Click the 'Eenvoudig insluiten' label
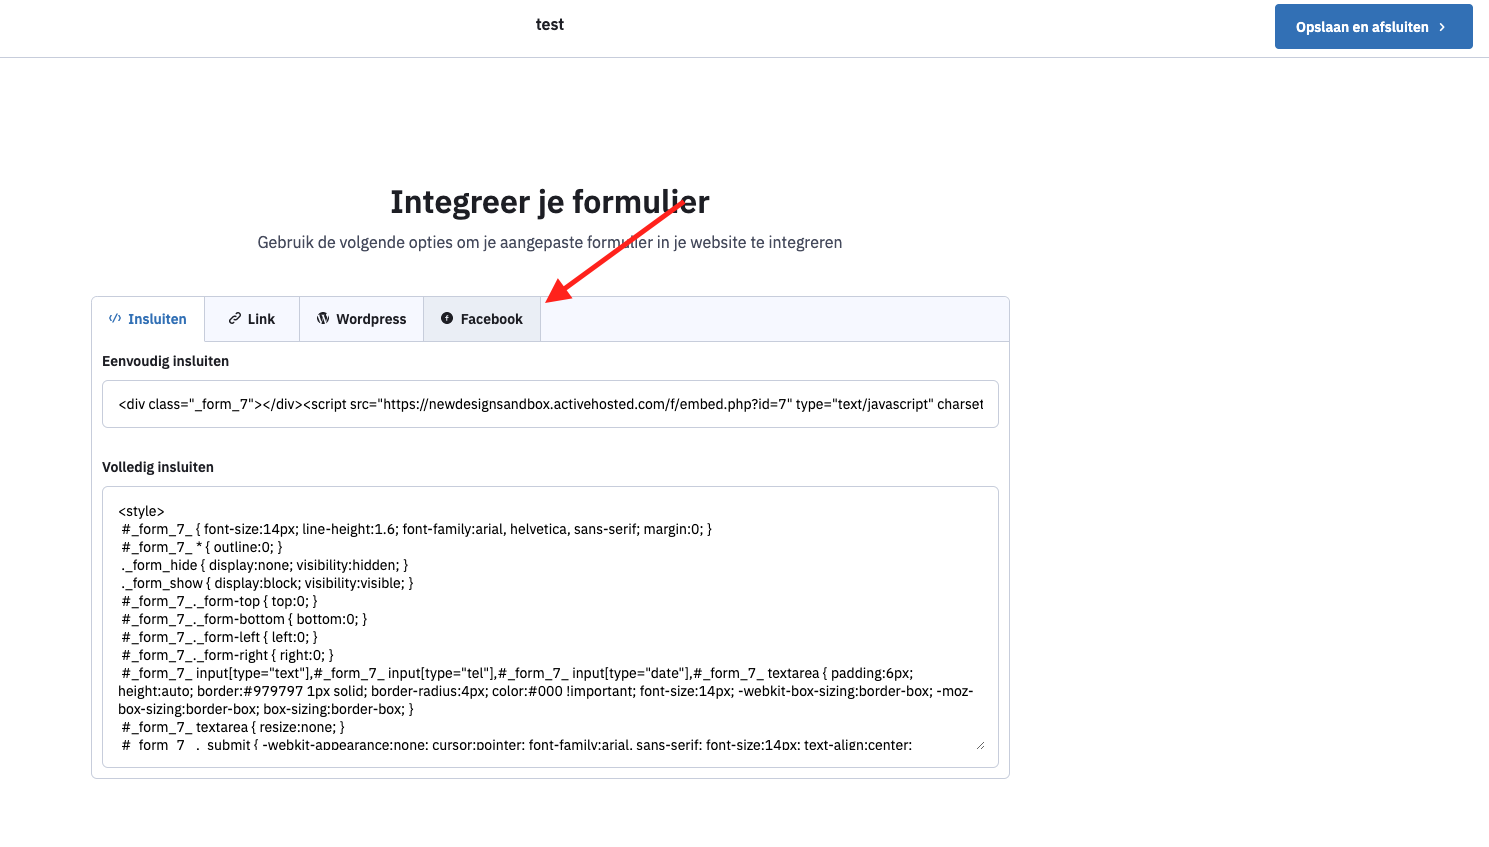 166,361
